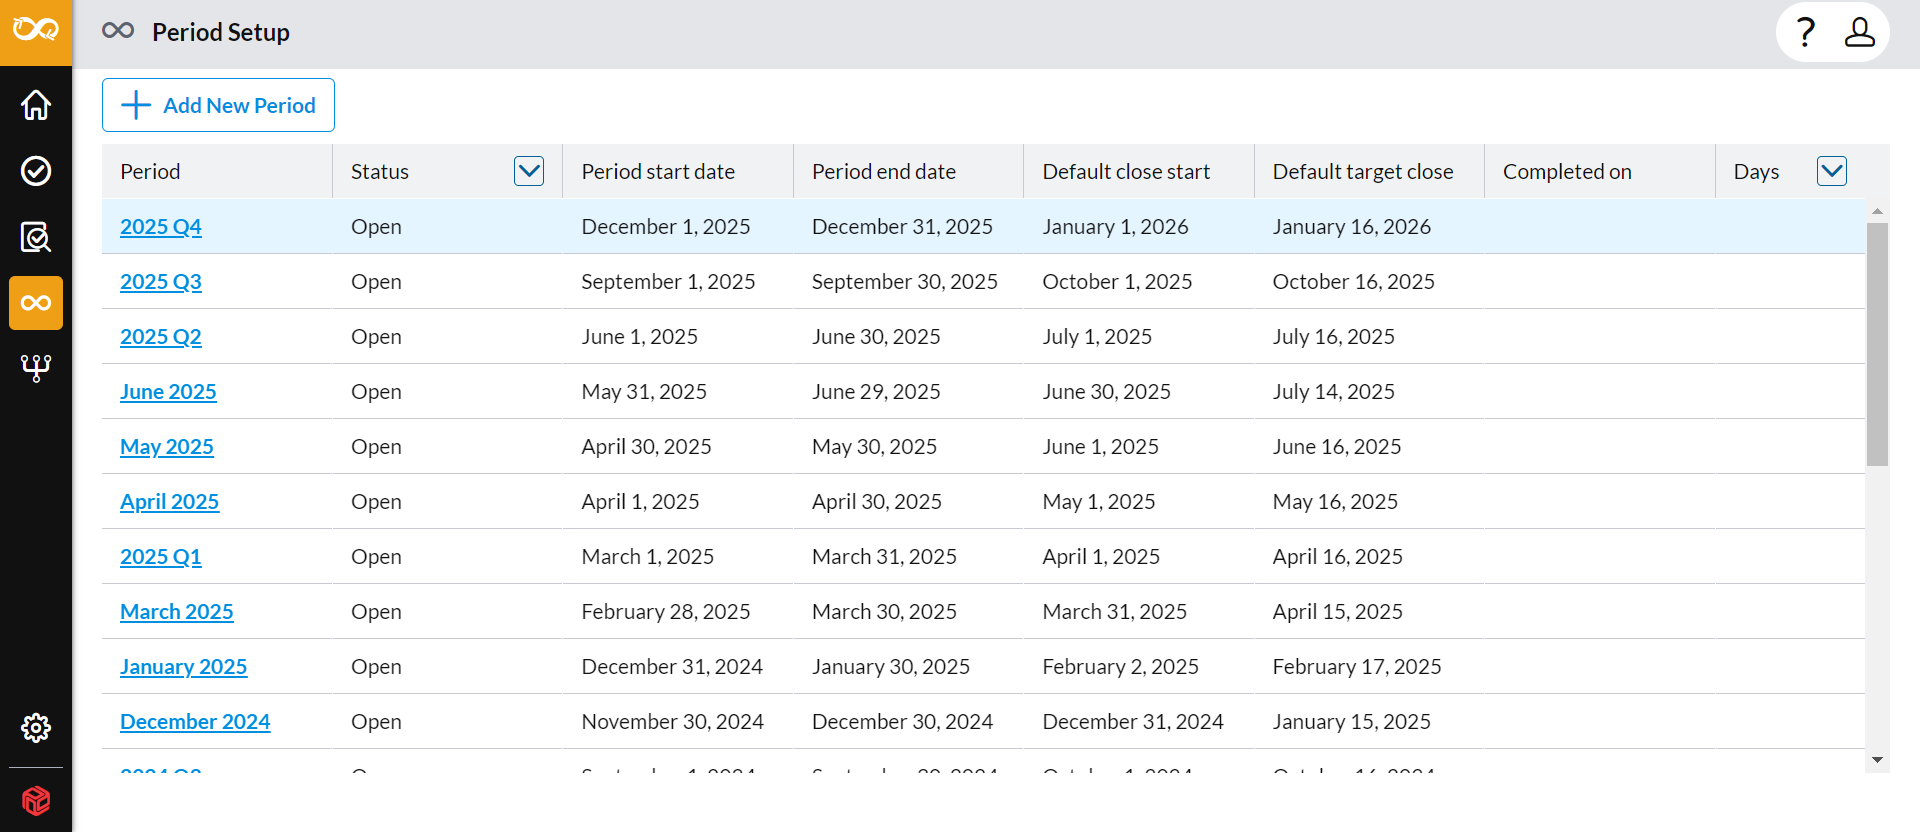Open the December 2024 period link

coord(195,722)
